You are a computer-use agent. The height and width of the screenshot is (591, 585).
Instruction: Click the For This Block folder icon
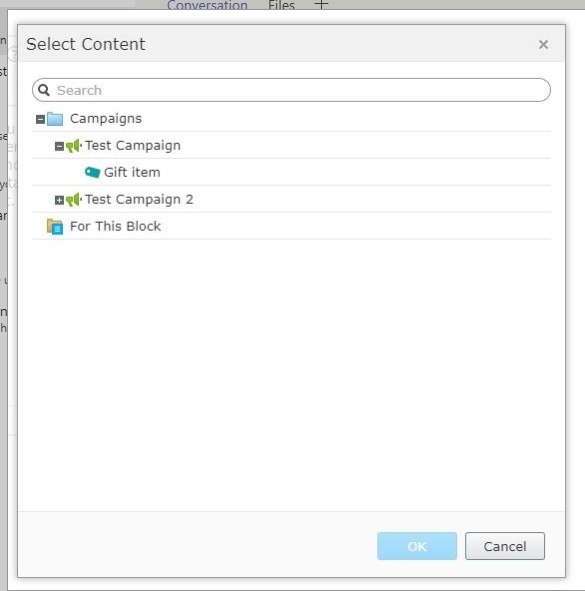coord(55,227)
